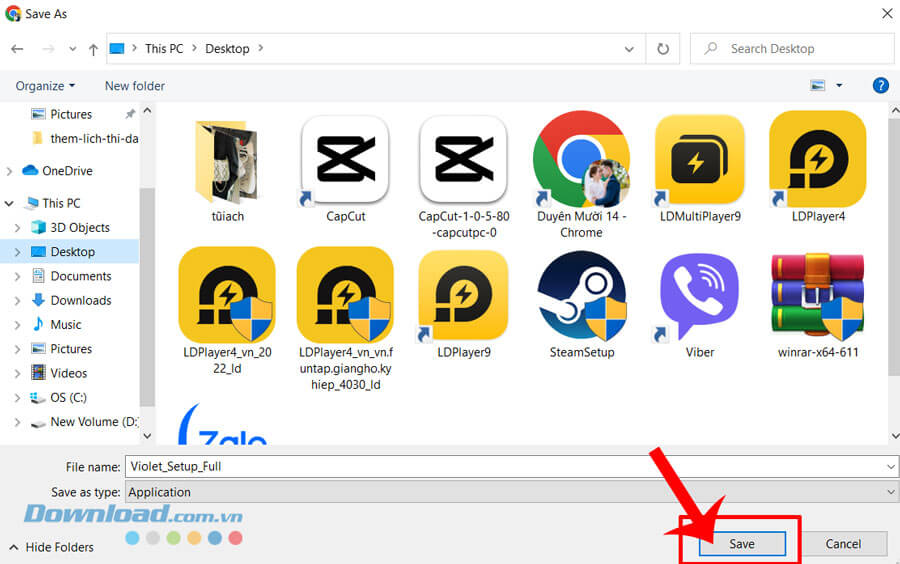This screenshot has width=900, height=564.
Task: Select the SteamSetup installer icon
Action: [581, 296]
